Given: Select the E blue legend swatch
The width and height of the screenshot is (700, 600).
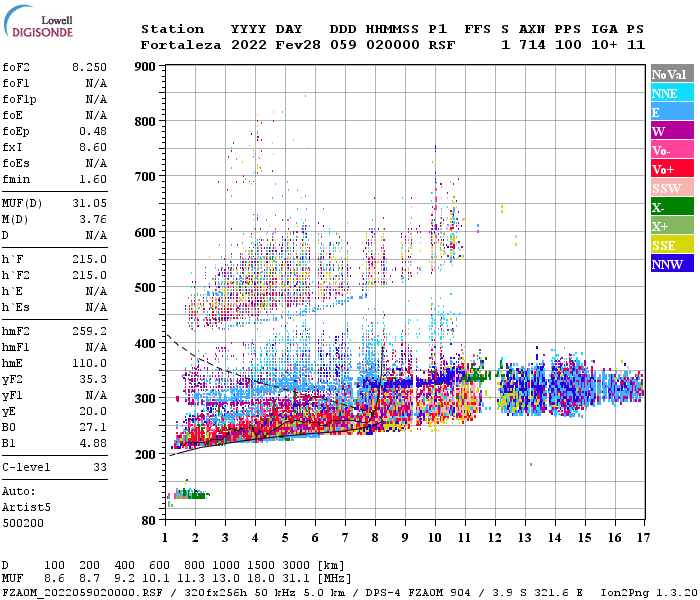Looking at the screenshot, I should click(672, 112).
